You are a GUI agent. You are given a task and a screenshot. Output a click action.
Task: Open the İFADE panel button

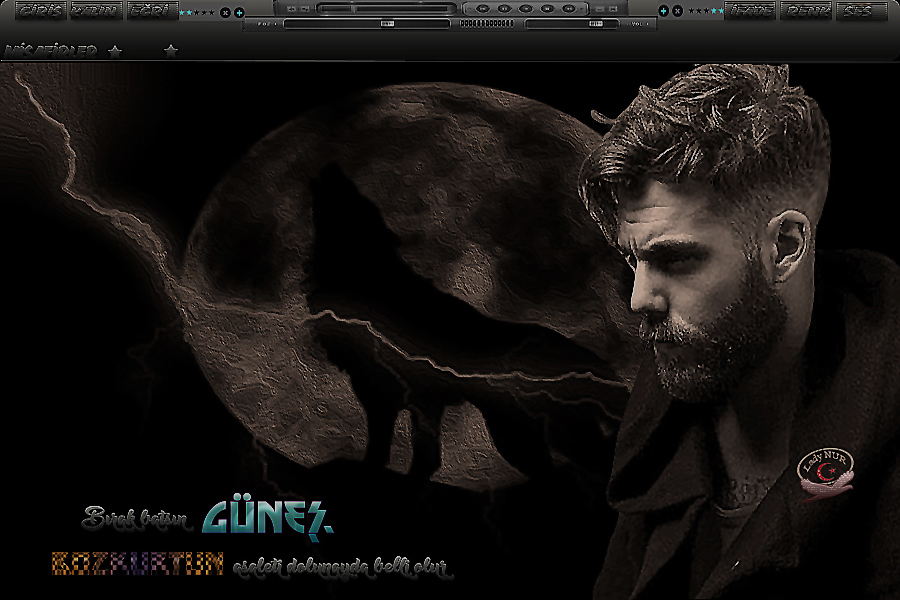click(x=750, y=11)
